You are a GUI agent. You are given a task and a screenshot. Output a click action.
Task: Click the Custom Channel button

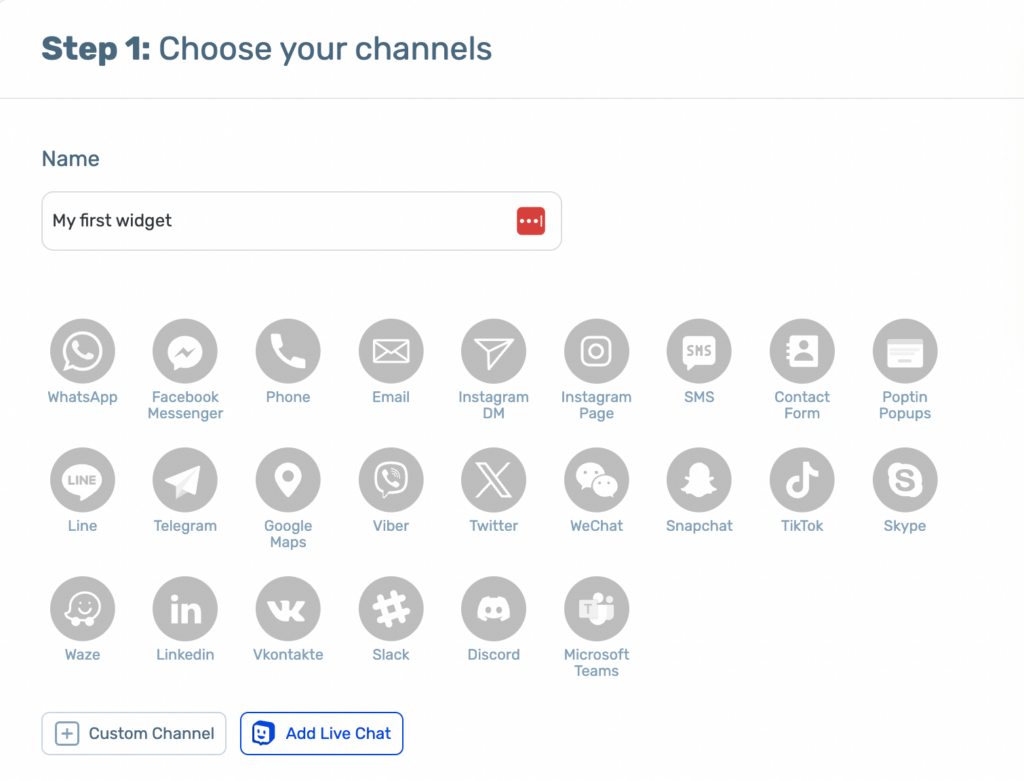pyautogui.click(x=134, y=733)
